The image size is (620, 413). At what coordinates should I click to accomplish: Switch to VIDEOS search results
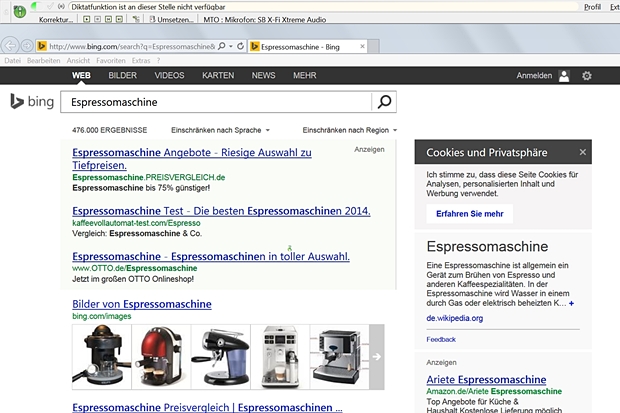169,75
